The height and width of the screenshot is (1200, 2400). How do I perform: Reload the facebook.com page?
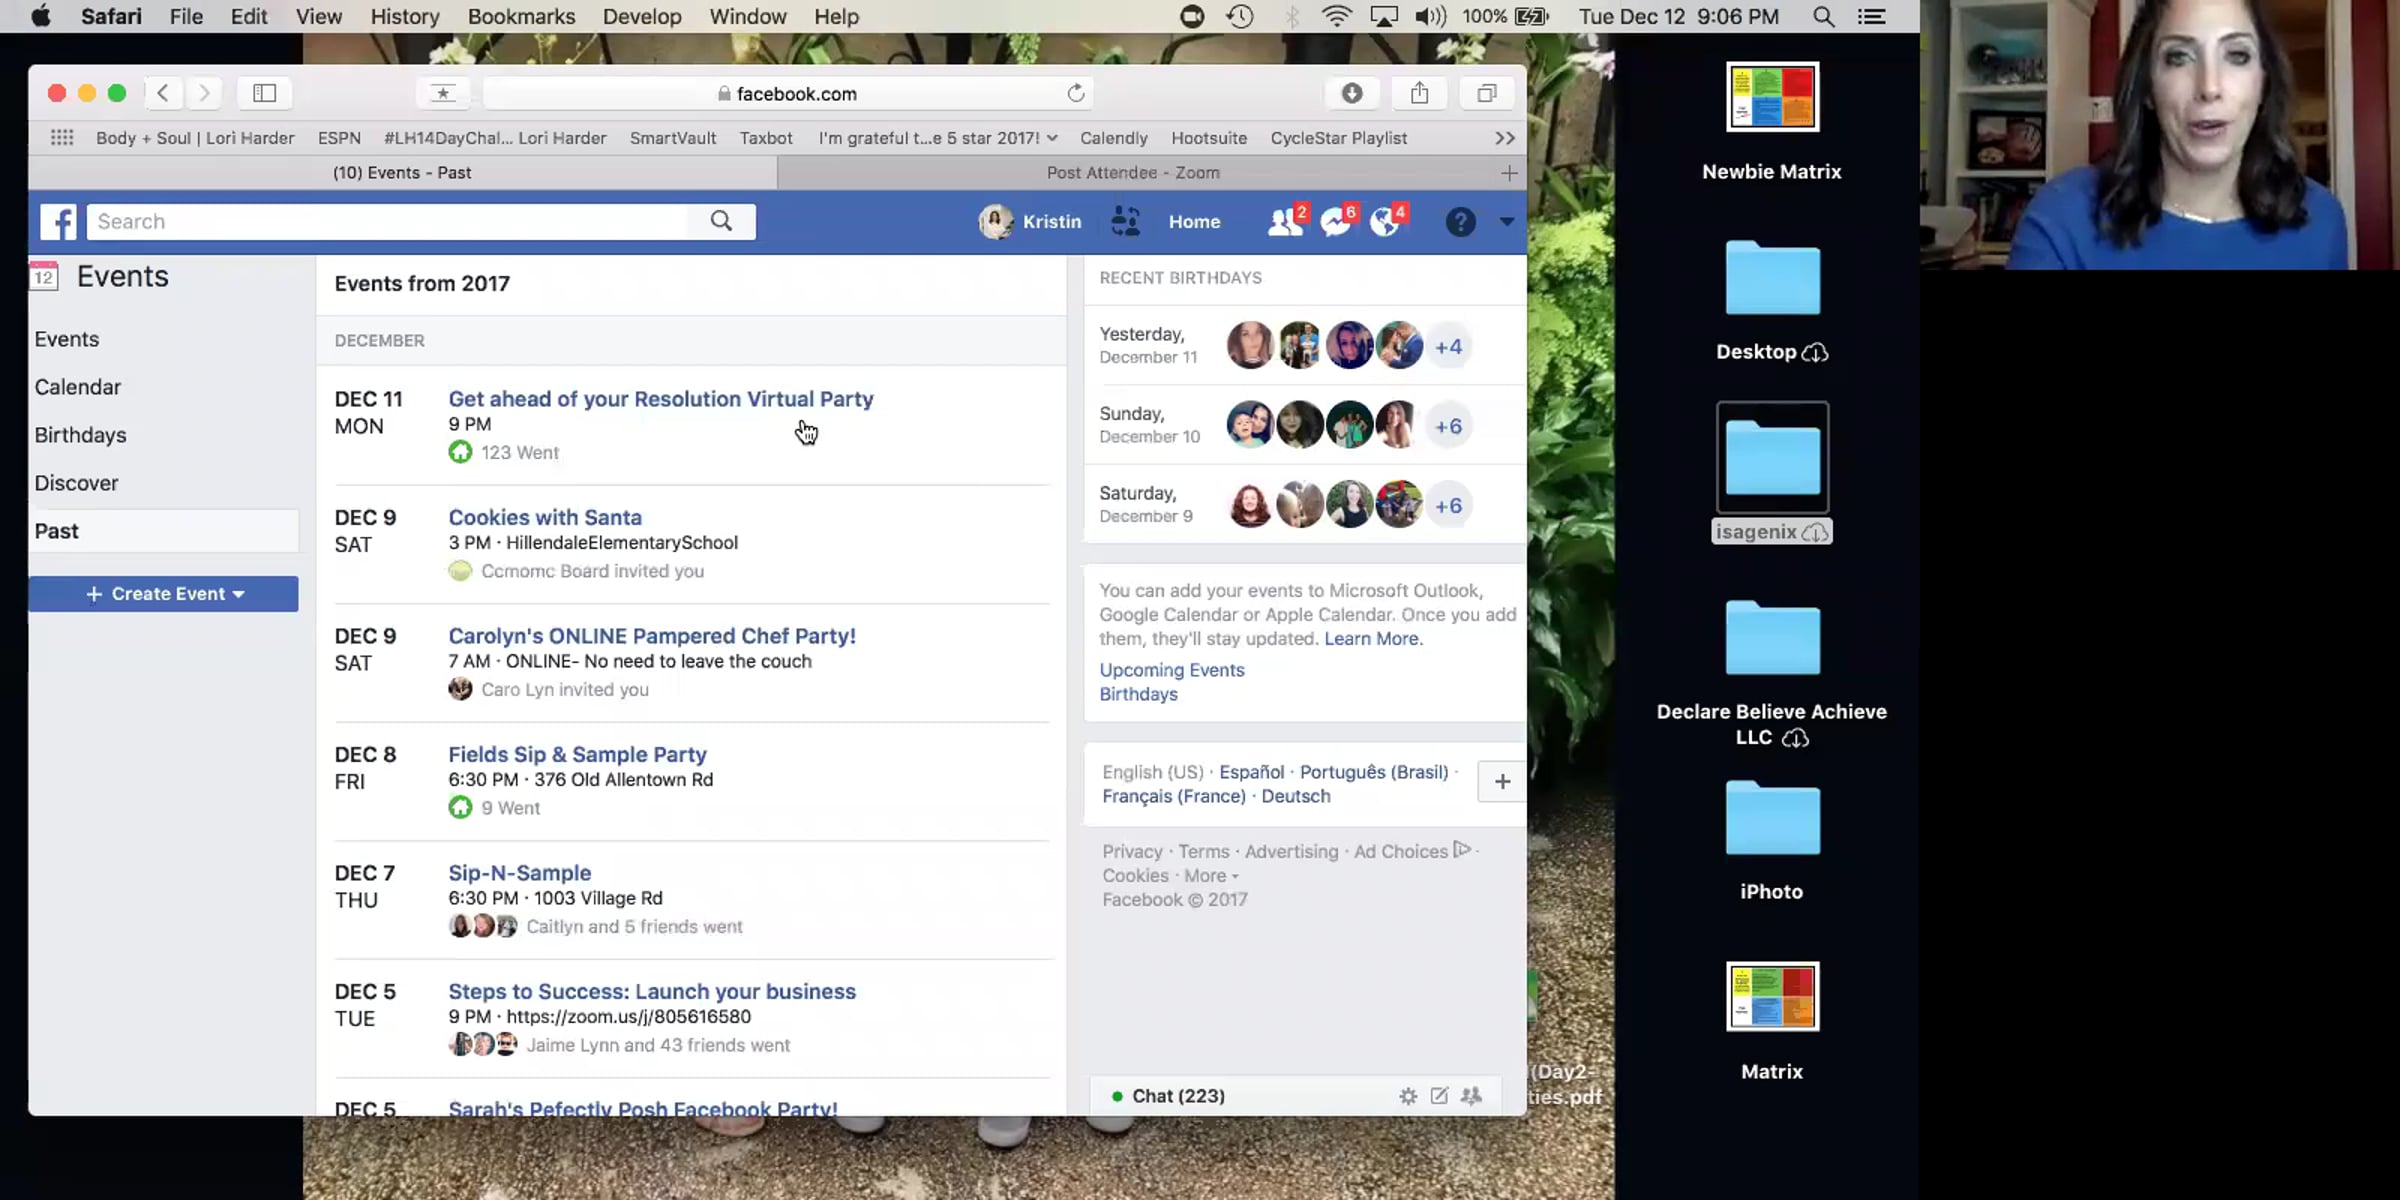pyautogui.click(x=1076, y=93)
